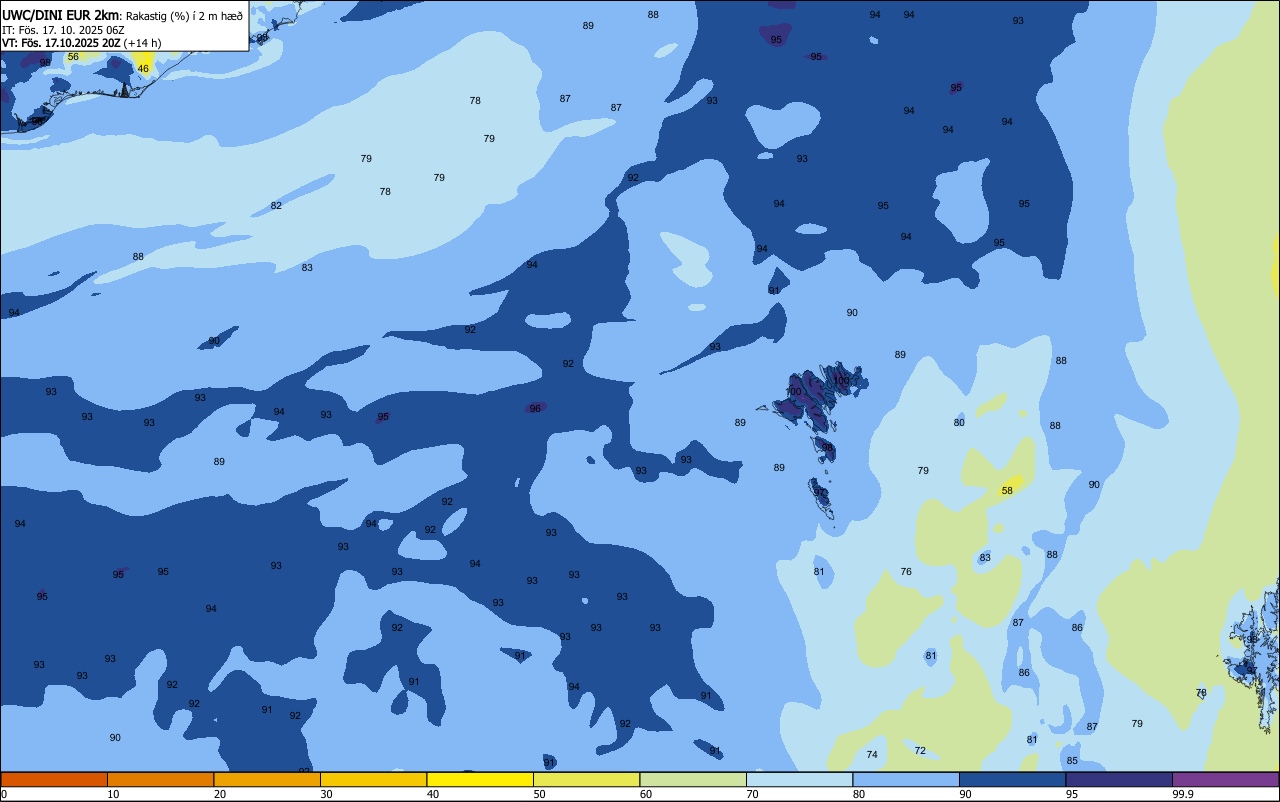
Task: Pick the 20–30 legend color swatch
Action: point(267,779)
